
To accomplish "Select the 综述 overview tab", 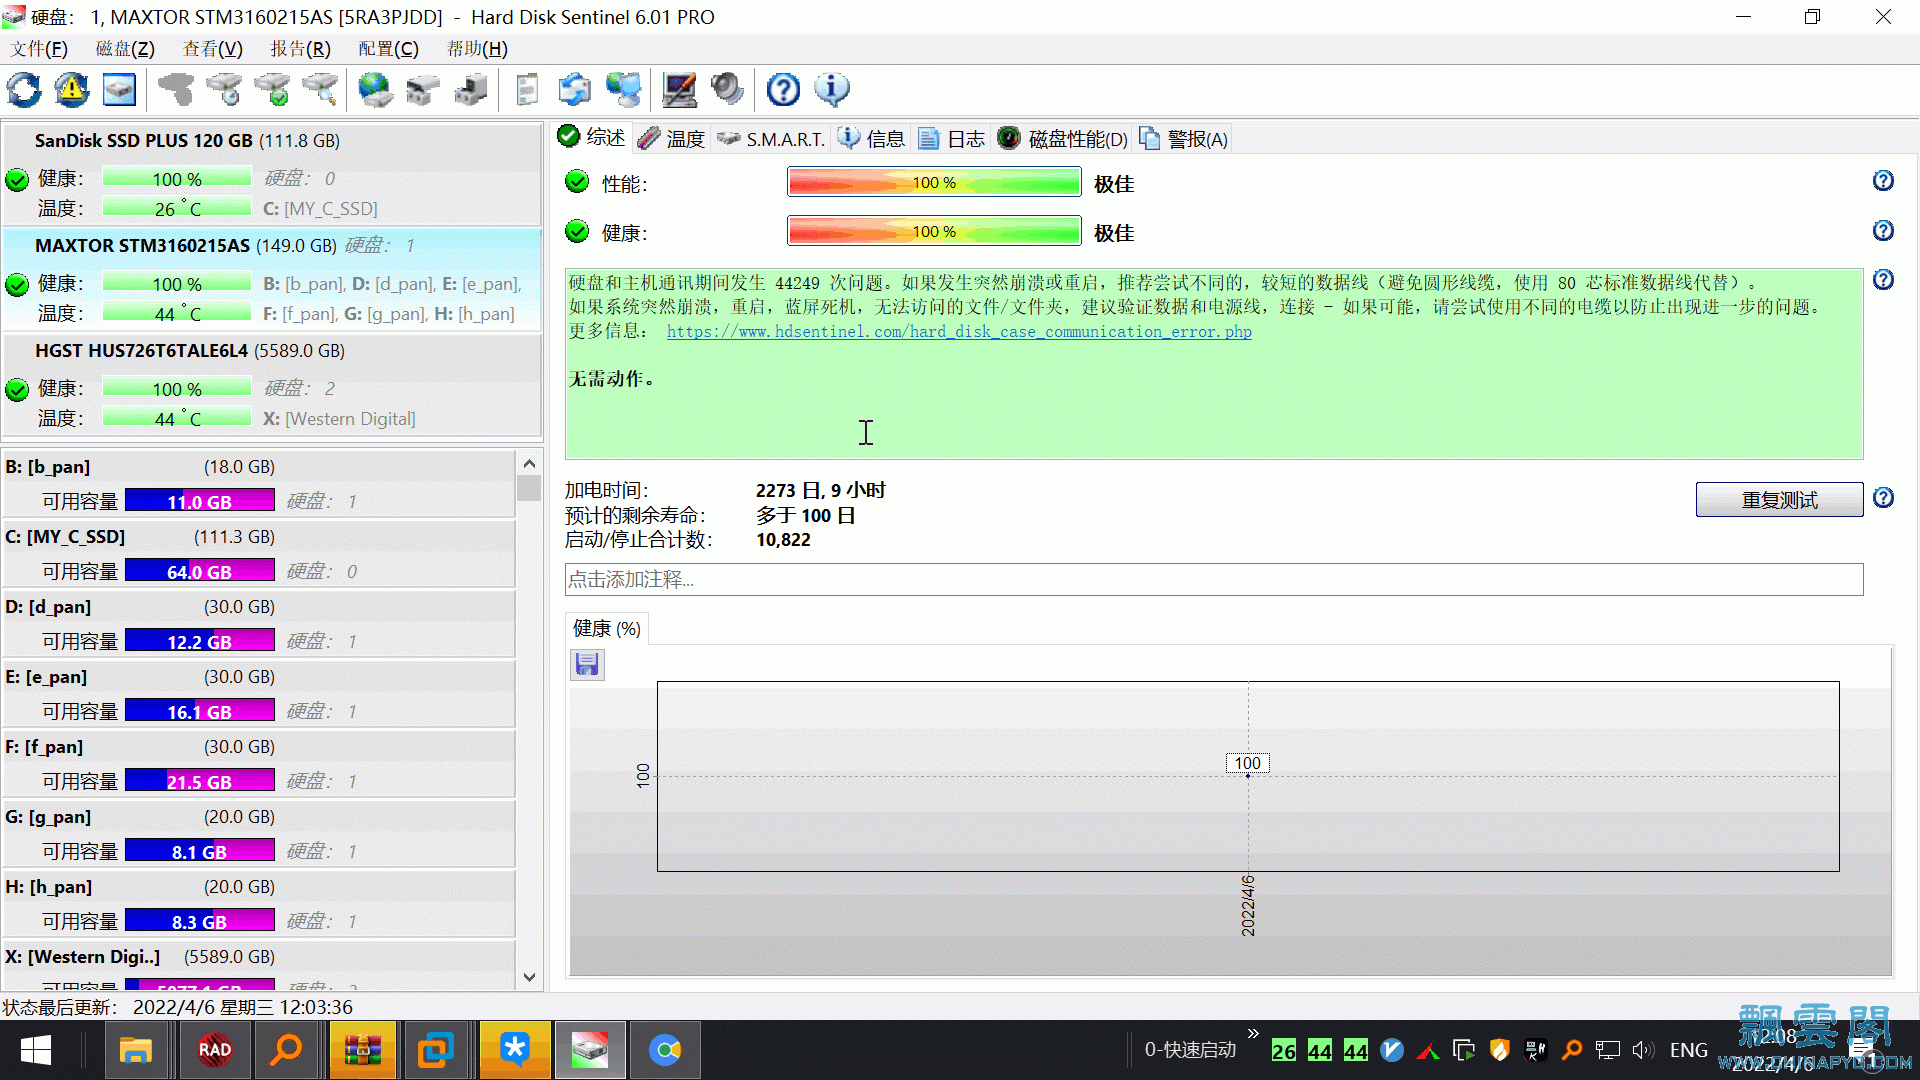I will click(x=591, y=138).
